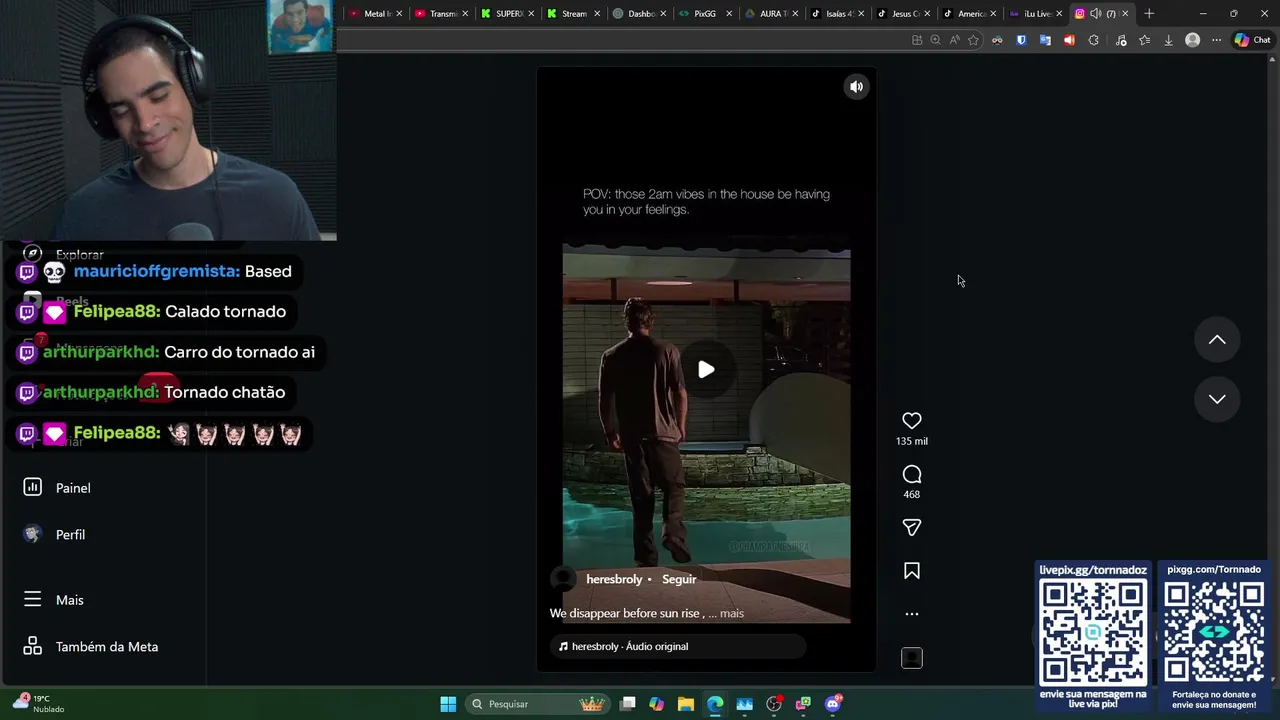Click the Painel bar chart icon
This screenshot has height=720, width=1280.
coord(32,487)
